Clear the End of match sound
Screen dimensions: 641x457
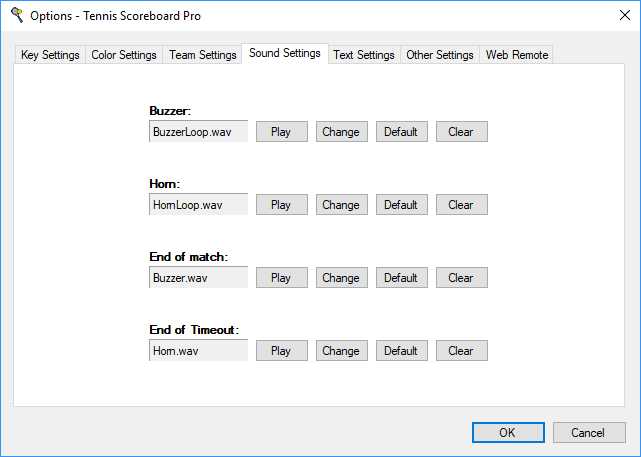pyautogui.click(x=461, y=278)
